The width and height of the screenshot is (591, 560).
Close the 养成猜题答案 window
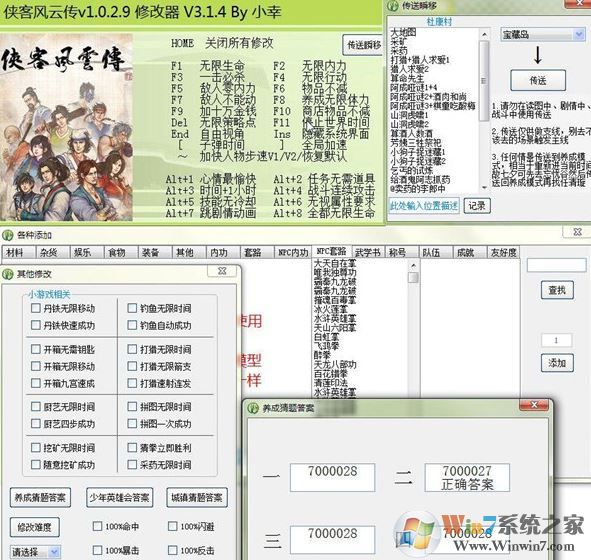[534, 405]
